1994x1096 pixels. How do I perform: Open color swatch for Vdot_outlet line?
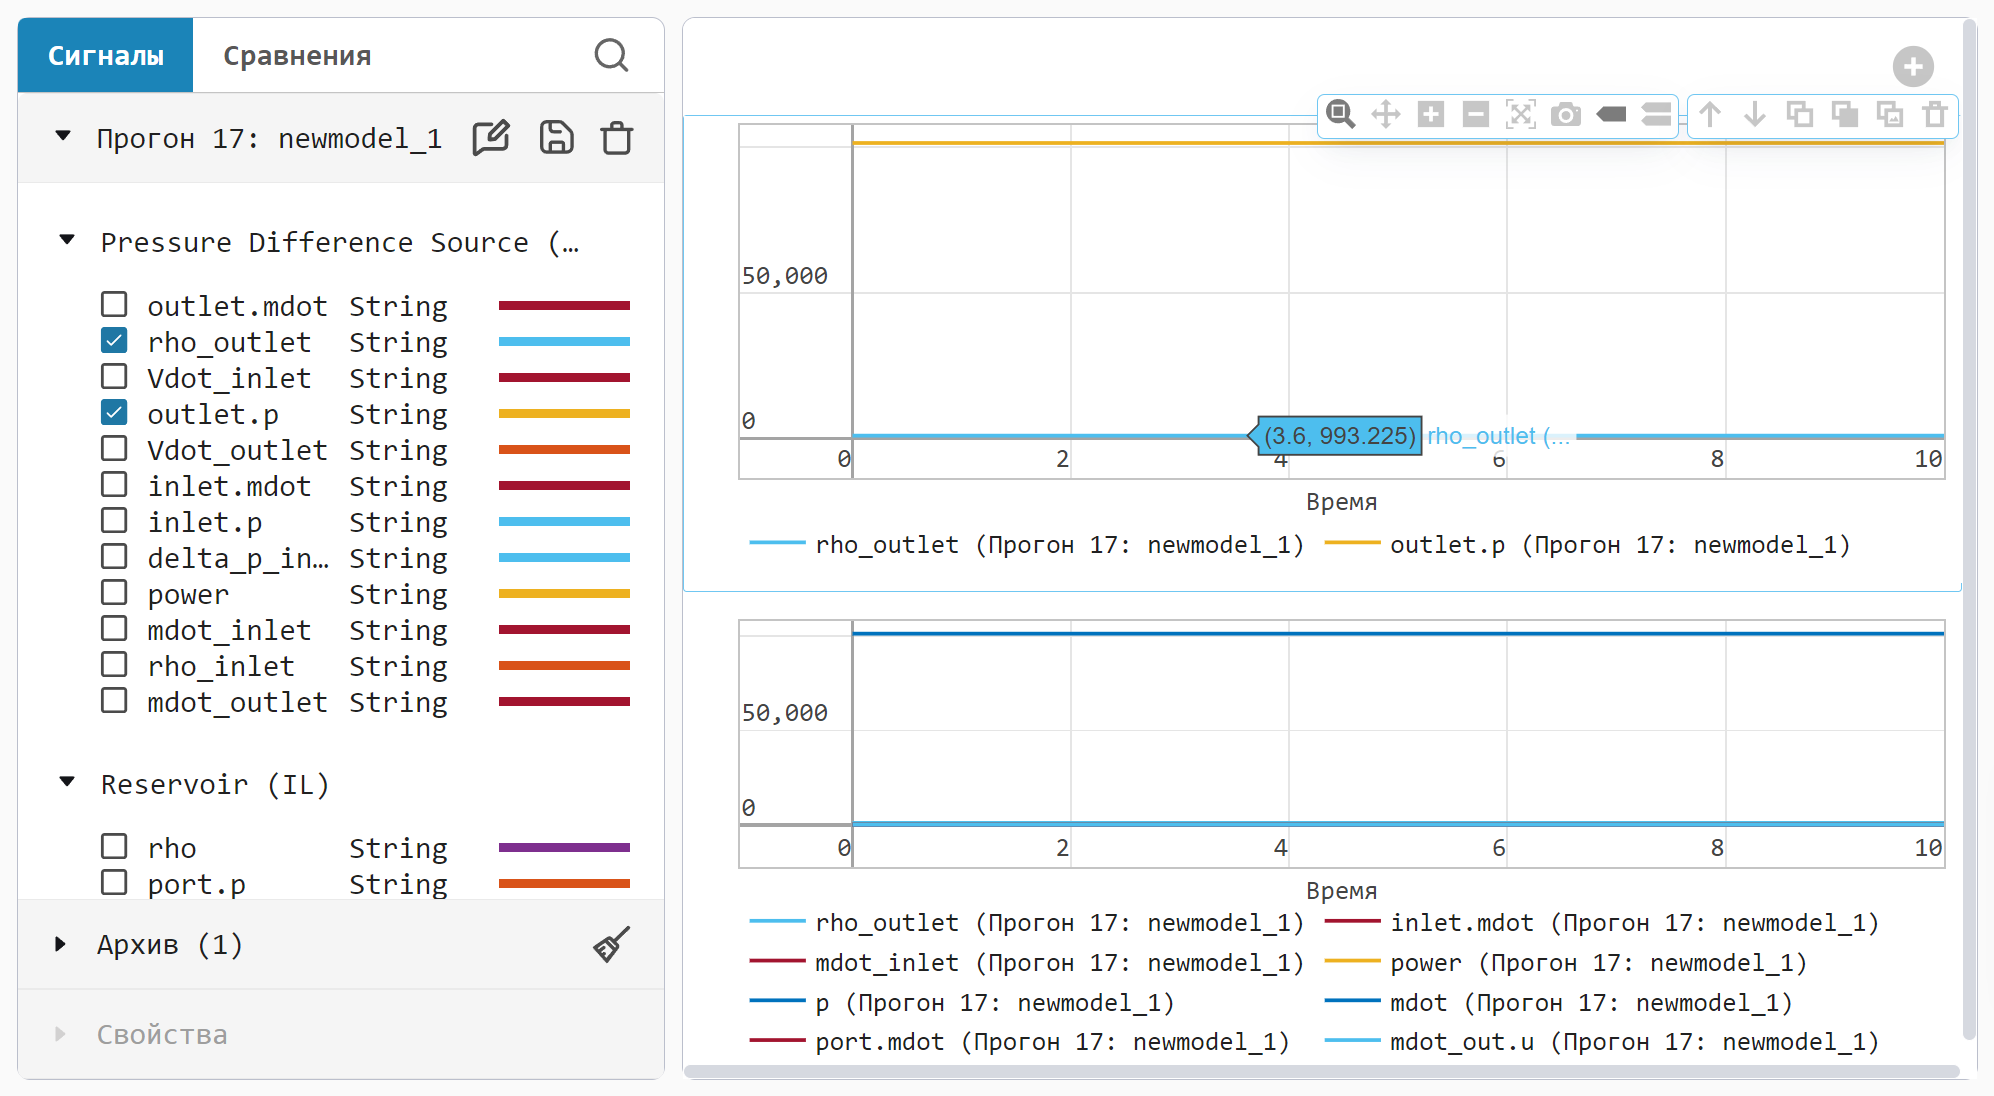[564, 449]
